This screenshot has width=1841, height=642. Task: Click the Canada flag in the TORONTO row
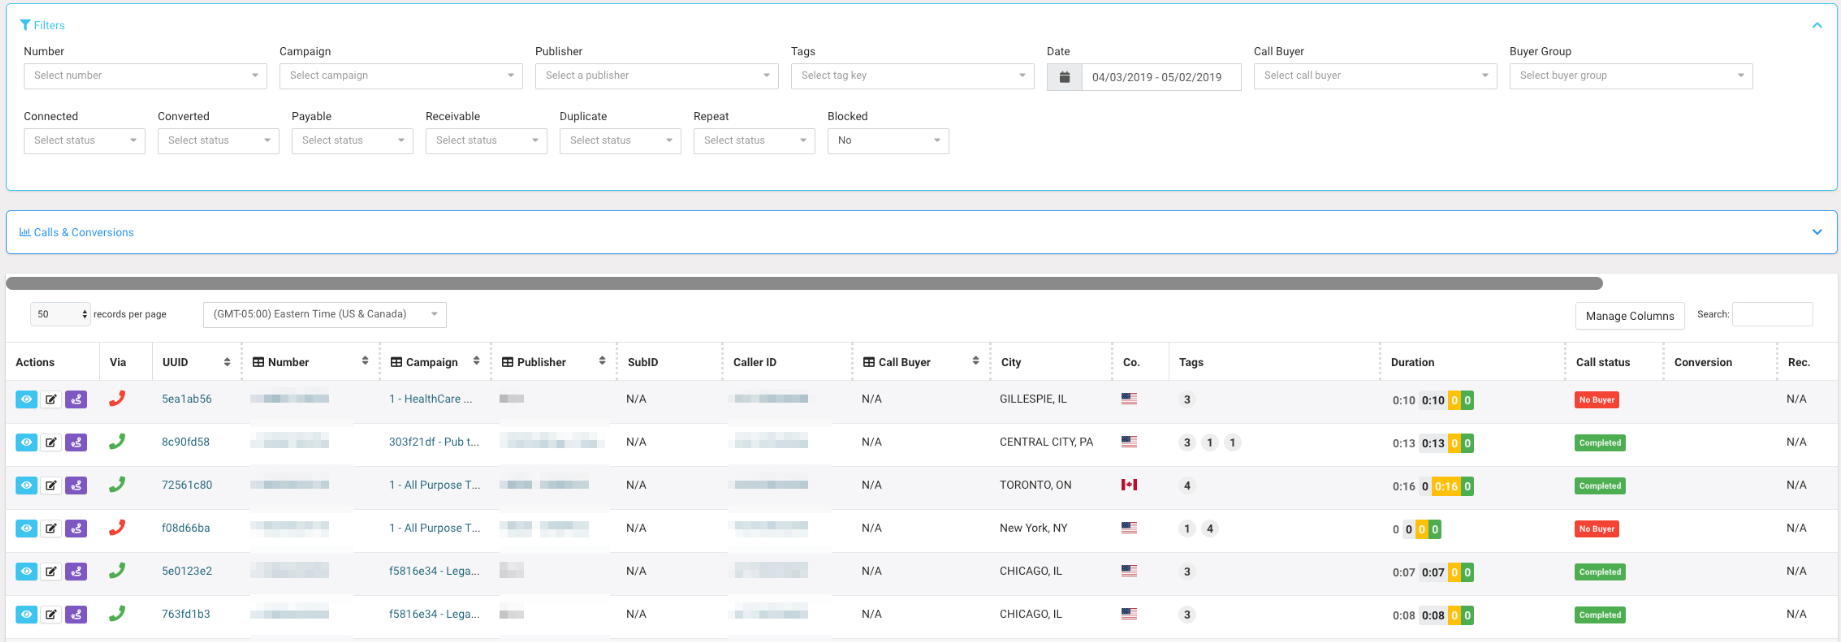point(1129,485)
